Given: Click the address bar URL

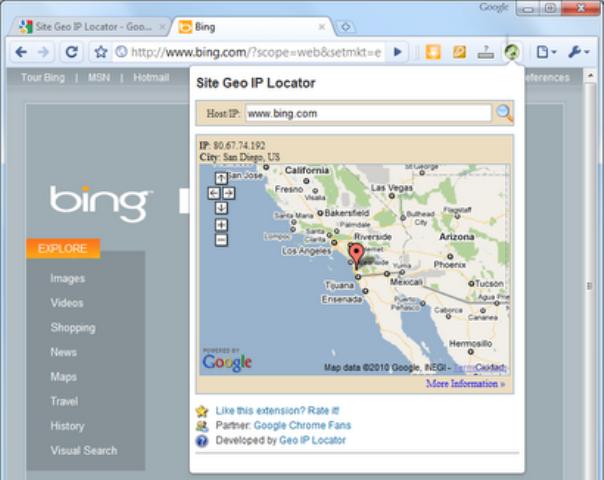Looking at the screenshot, I should pyautogui.click(x=256, y=52).
